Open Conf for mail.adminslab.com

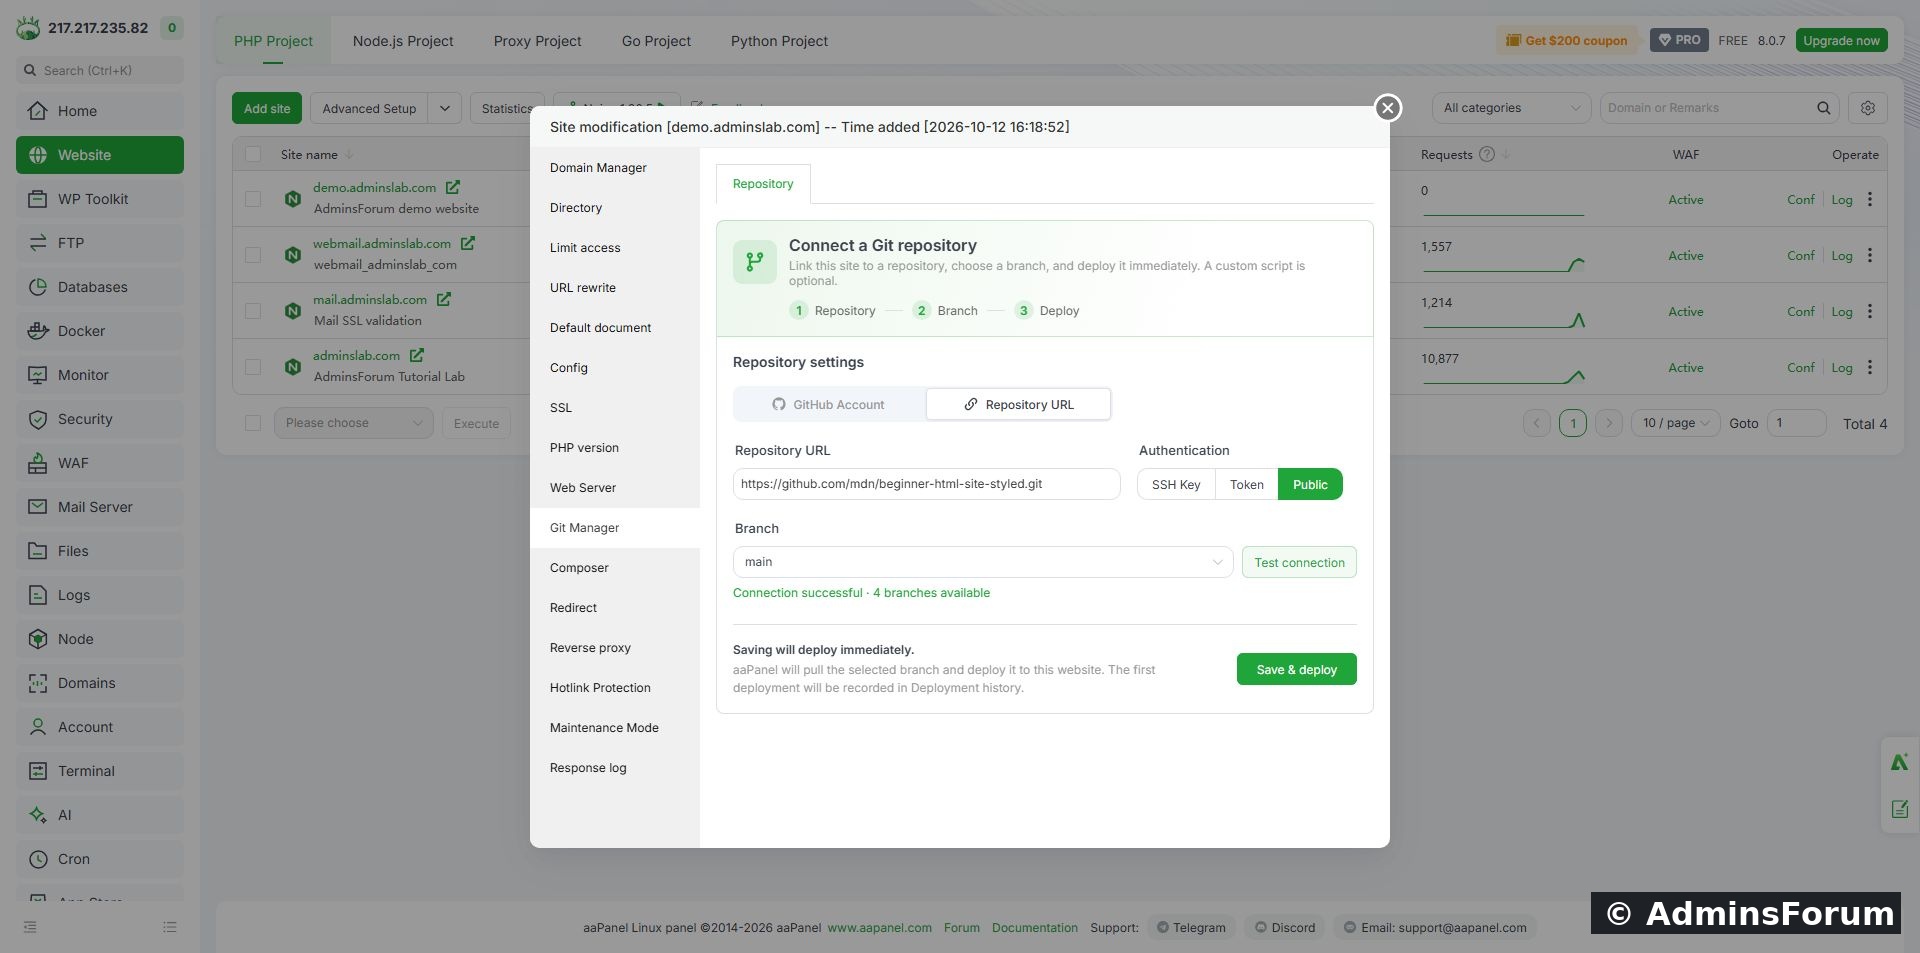pos(1800,311)
